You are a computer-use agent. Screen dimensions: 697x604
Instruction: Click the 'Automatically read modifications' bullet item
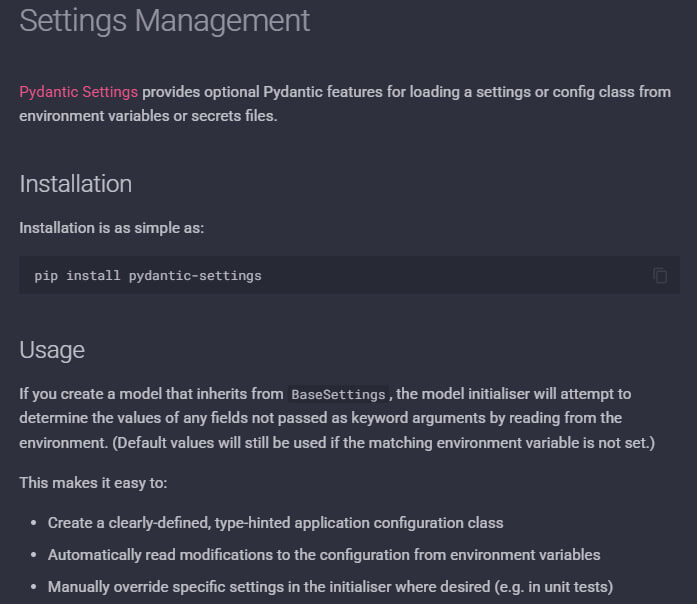tap(324, 554)
